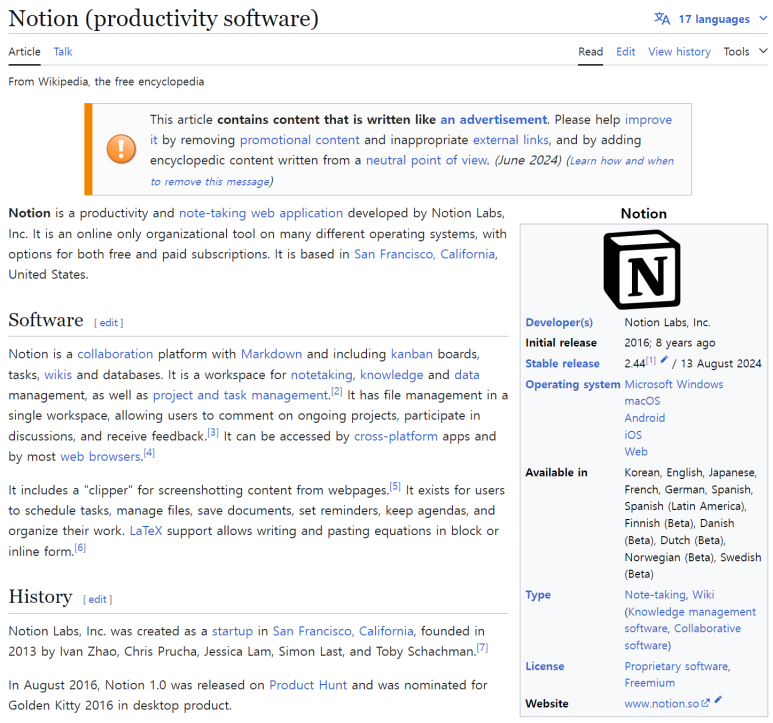Open the Freemium link
Viewport: 773px width, 723px height.
pyautogui.click(x=650, y=683)
